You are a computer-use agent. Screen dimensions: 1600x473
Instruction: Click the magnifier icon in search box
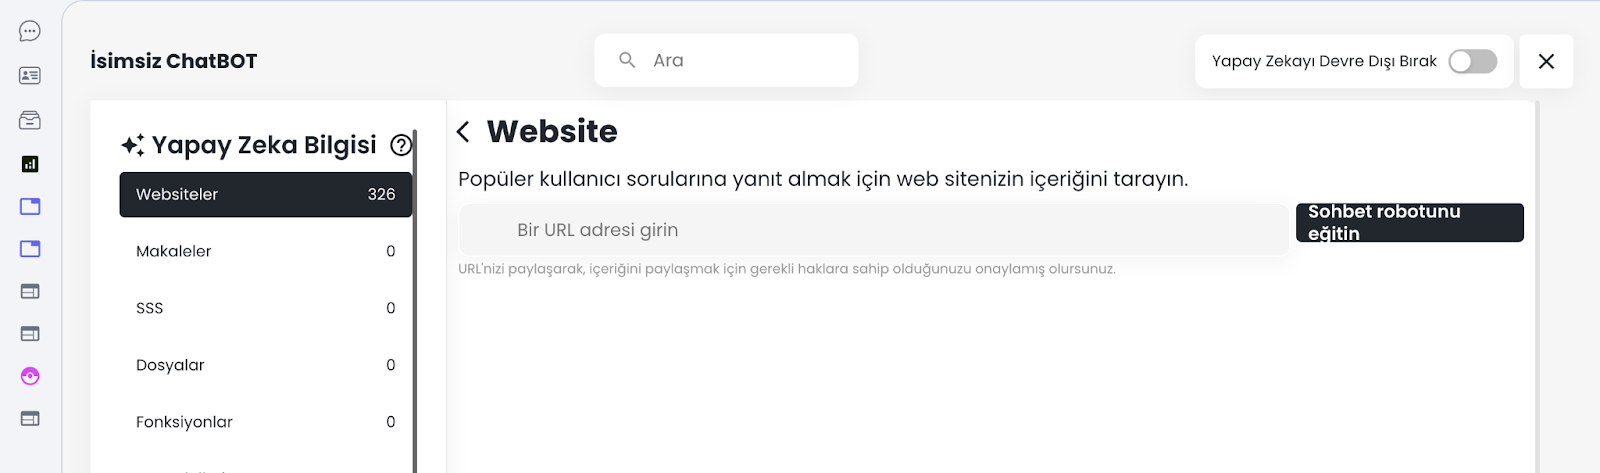[x=627, y=60]
